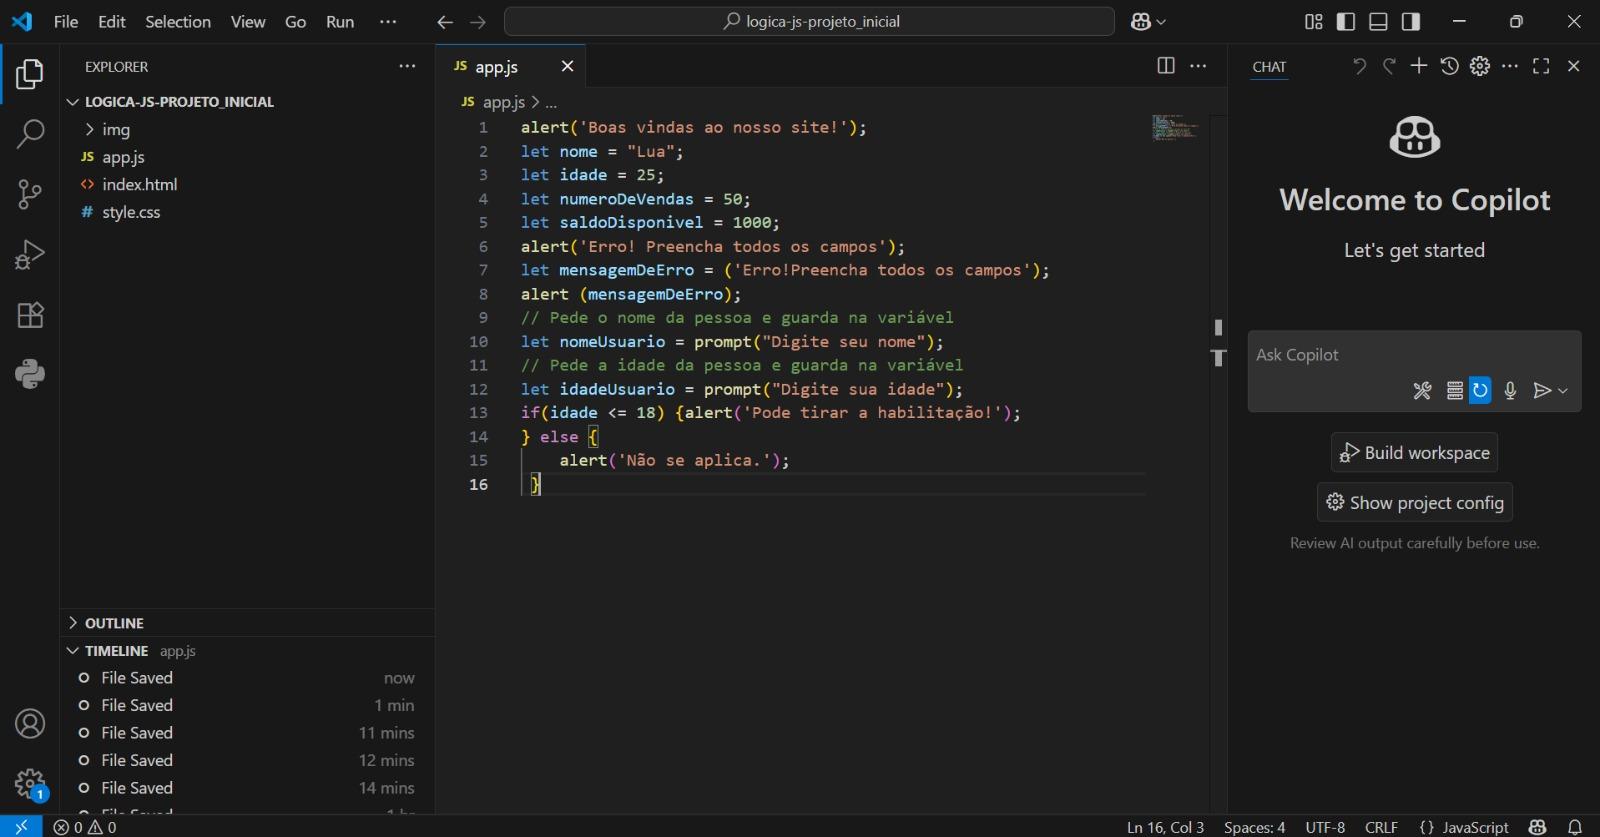The image size is (1600, 837).
Task: Open notifications bell in status bar
Action: tap(1575, 827)
